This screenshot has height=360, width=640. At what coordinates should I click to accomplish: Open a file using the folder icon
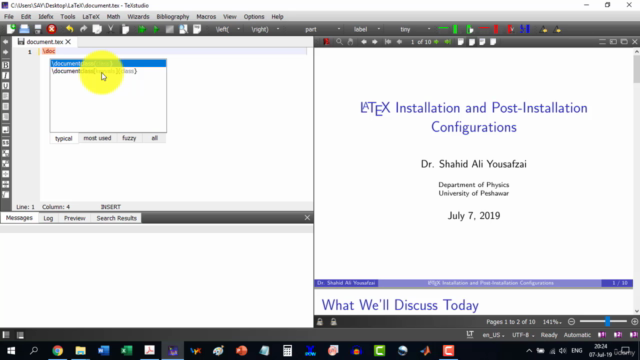[x=24, y=29]
